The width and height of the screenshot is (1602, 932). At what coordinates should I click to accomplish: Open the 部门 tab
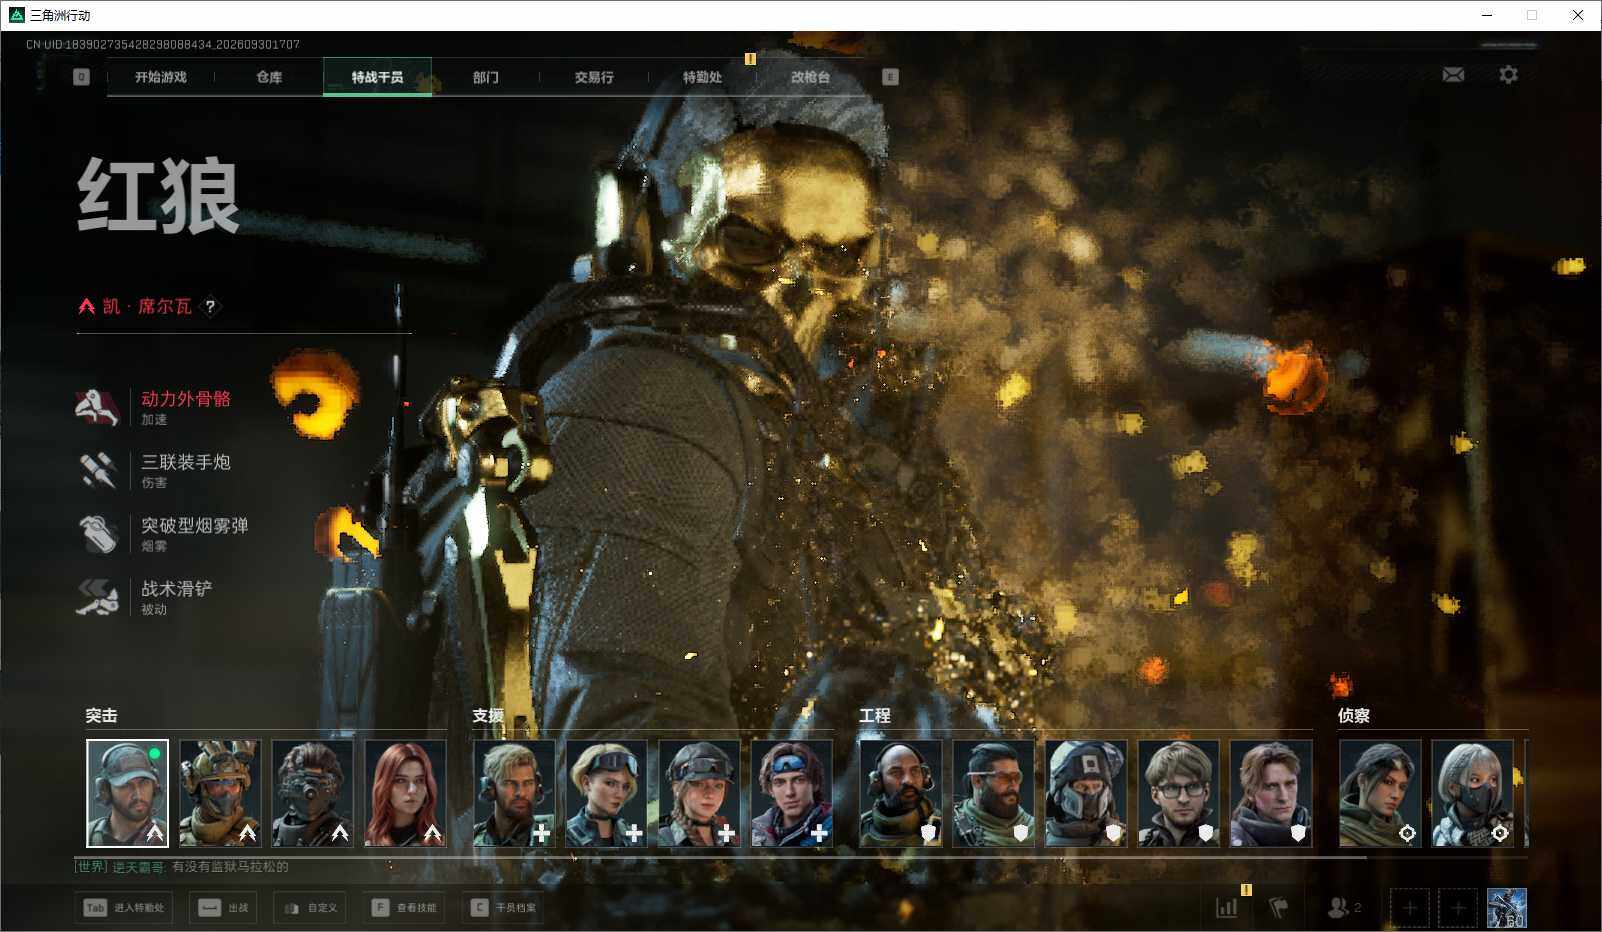coord(486,77)
